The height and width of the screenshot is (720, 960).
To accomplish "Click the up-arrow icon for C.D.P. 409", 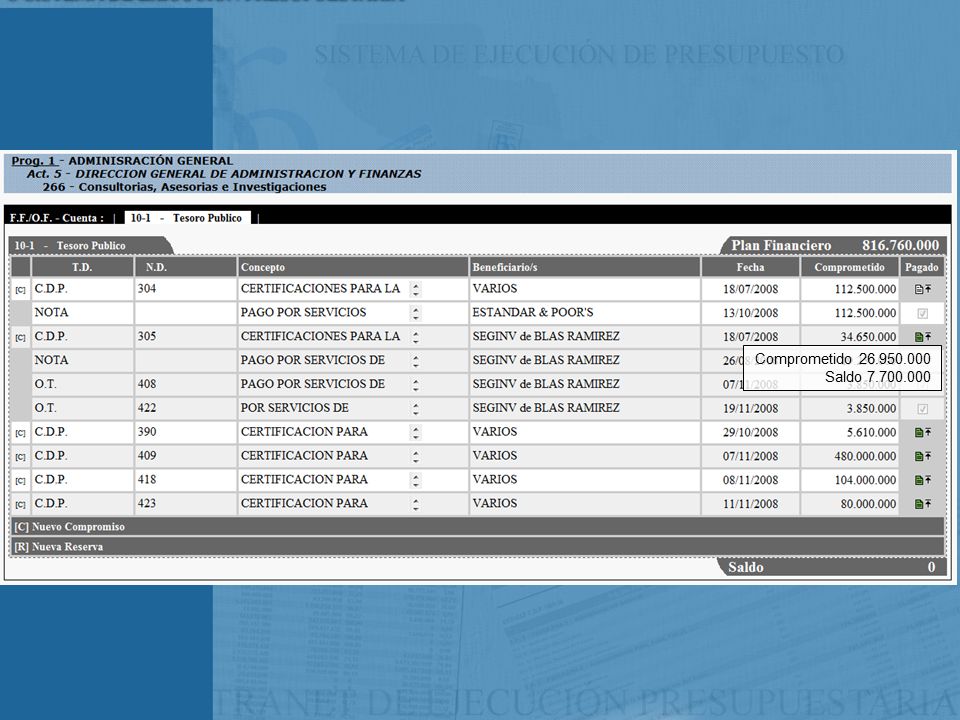I will click(928, 456).
